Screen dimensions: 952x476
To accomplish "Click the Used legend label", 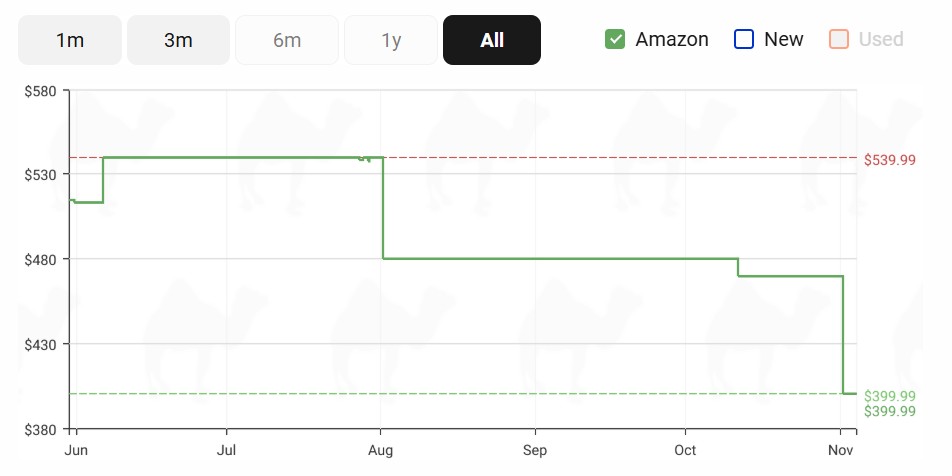I will click(881, 40).
